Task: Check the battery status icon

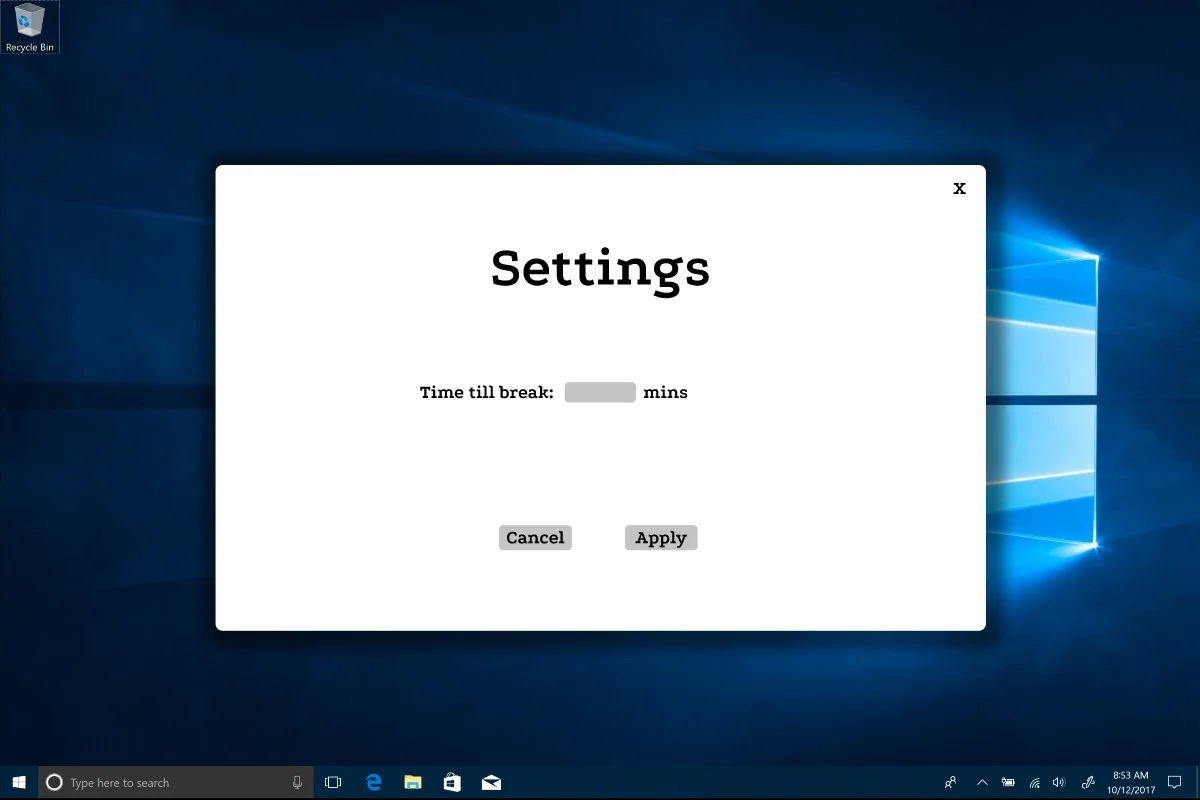Action: click(x=1008, y=783)
